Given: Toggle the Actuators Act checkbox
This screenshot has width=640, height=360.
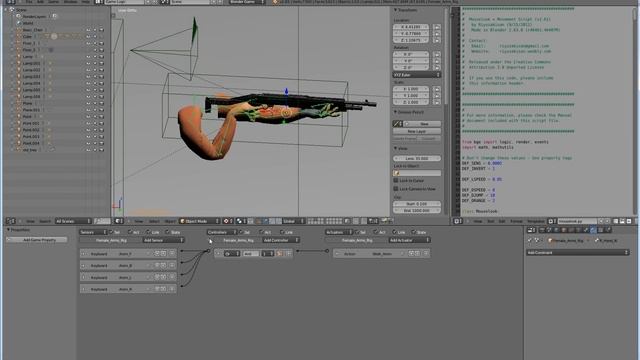Looking at the screenshot, I should pos(376,232).
